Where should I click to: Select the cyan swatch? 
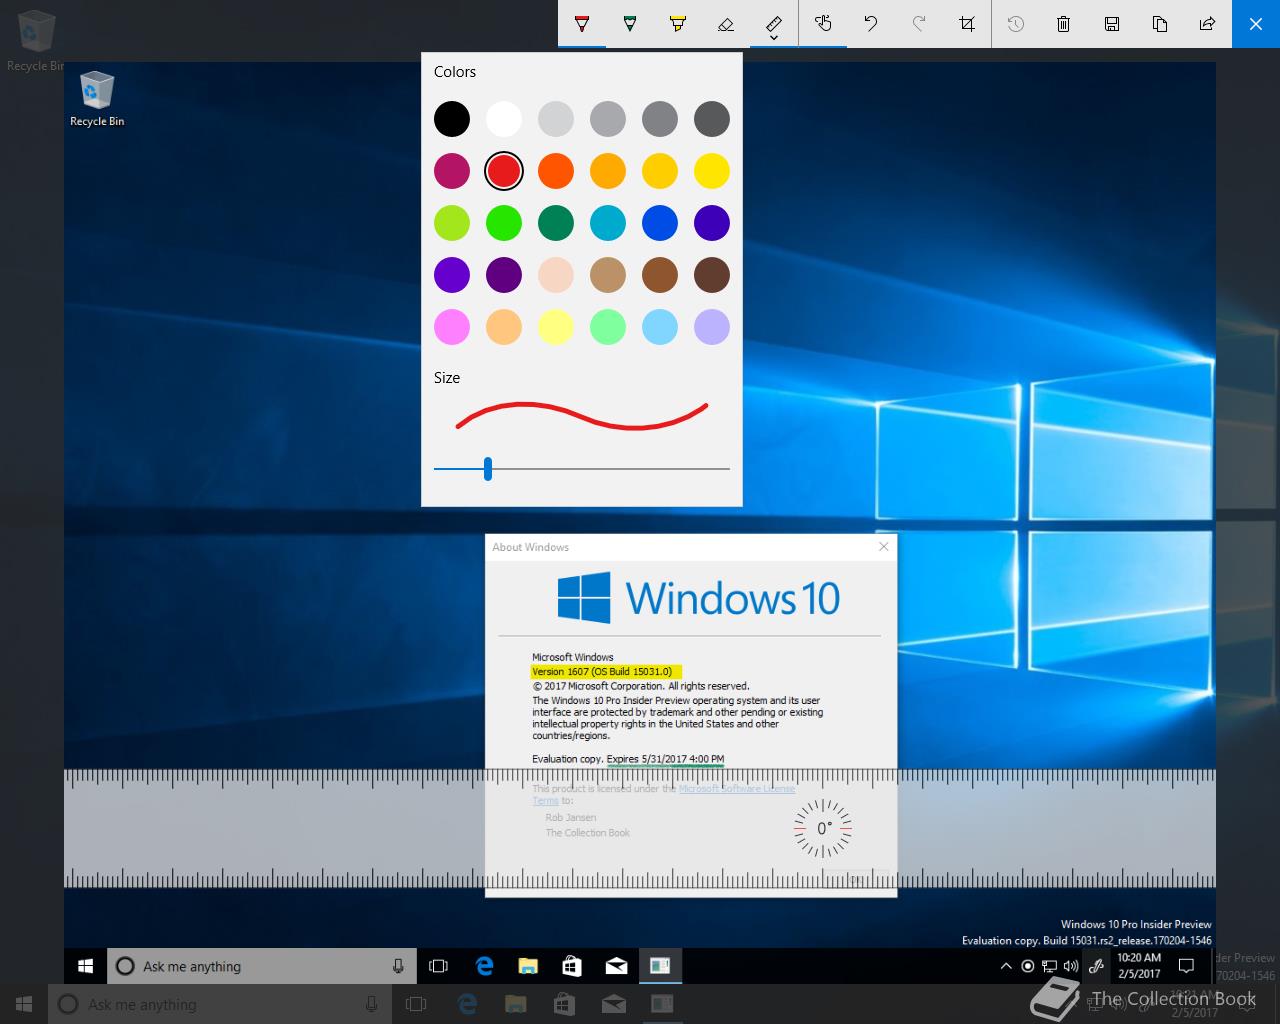point(608,223)
